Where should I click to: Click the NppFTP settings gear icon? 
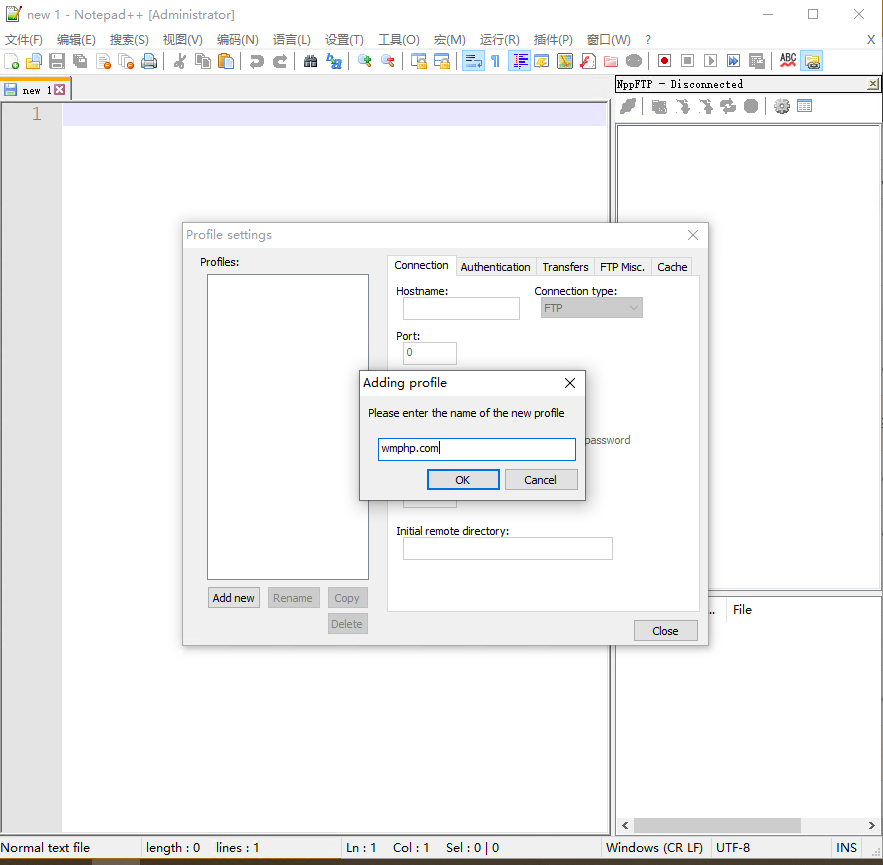(782, 106)
